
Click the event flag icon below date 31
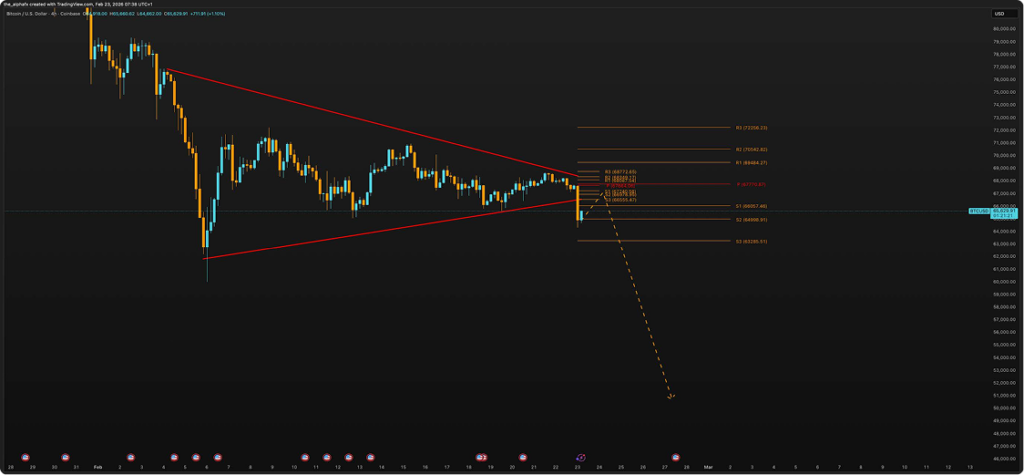pyautogui.click(x=66, y=455)
